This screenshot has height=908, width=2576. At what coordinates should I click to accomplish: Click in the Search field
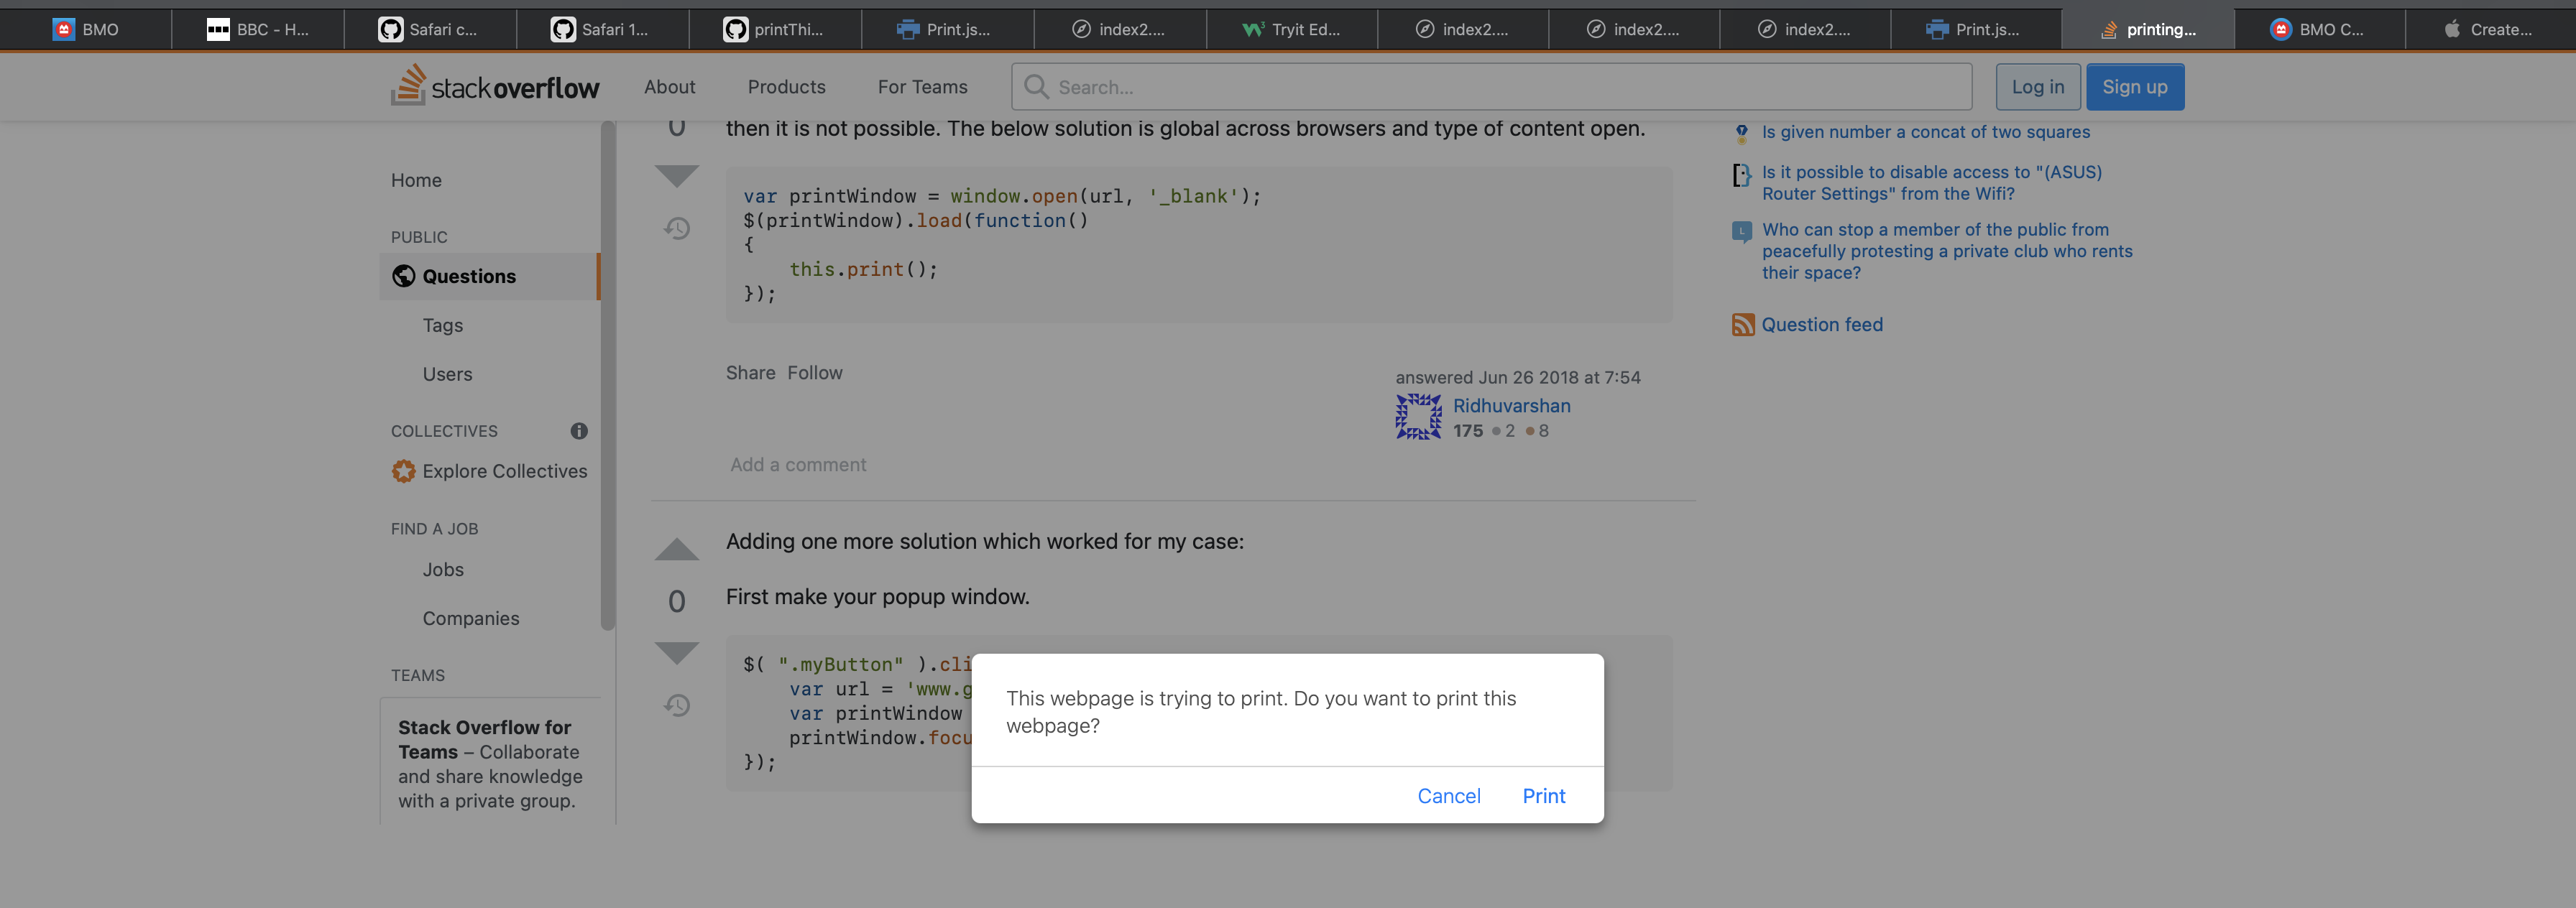(1500, 87)
